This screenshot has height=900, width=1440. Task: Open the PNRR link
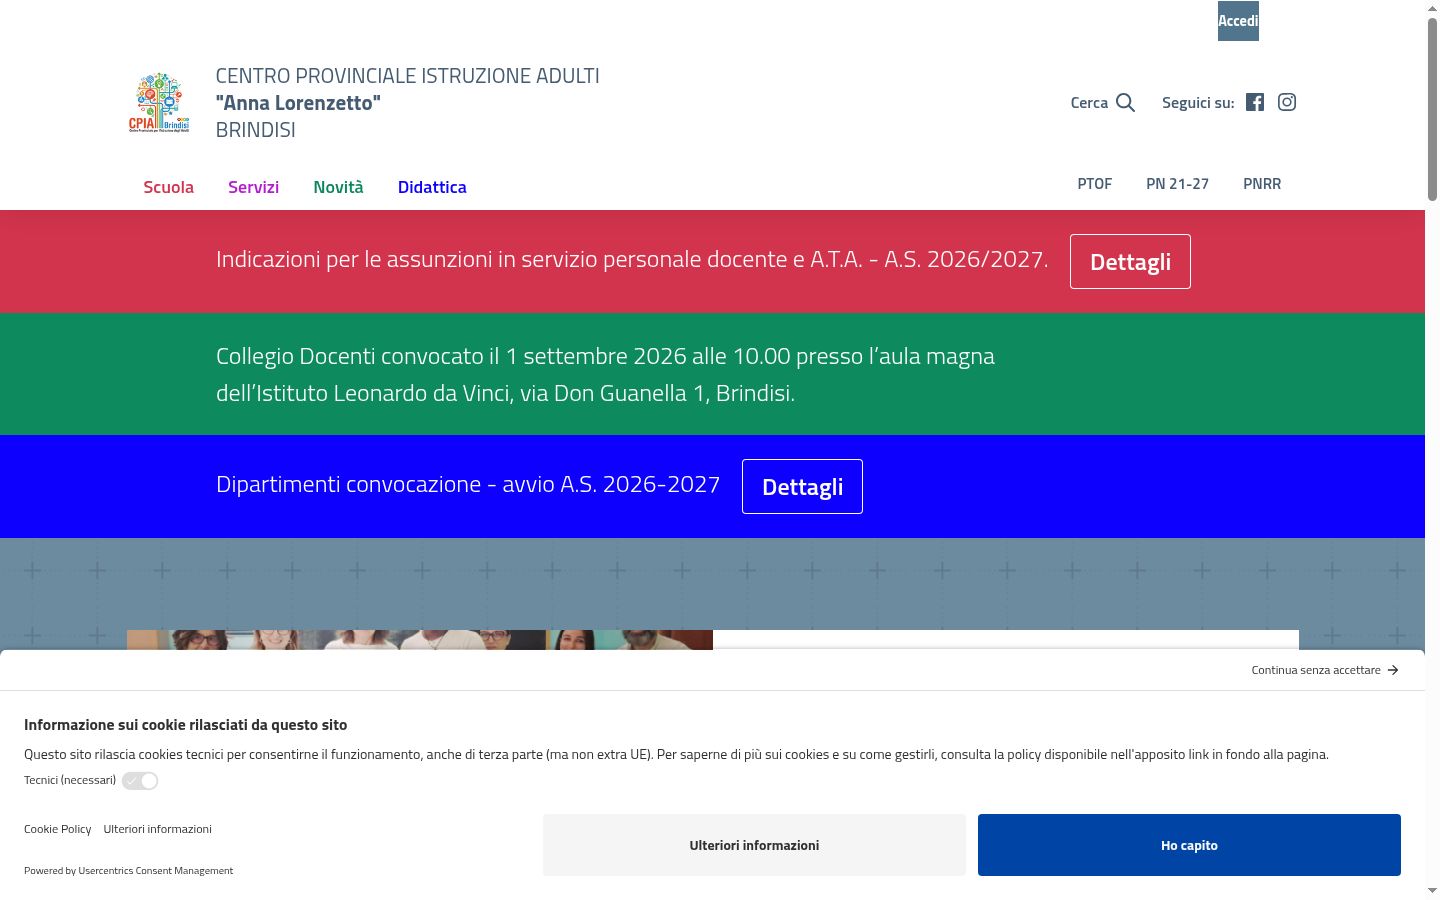tap(1262, 184)
